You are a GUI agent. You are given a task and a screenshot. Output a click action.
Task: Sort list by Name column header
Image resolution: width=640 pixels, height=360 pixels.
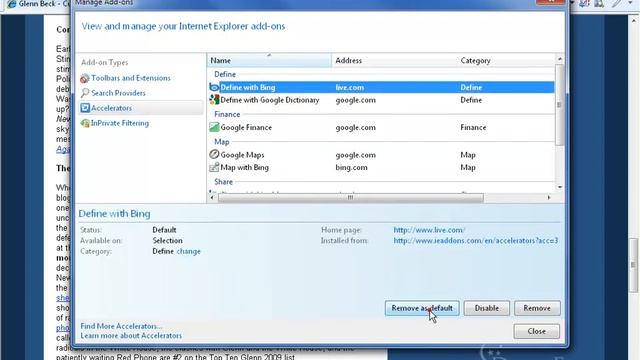click(x=269, y=60)
